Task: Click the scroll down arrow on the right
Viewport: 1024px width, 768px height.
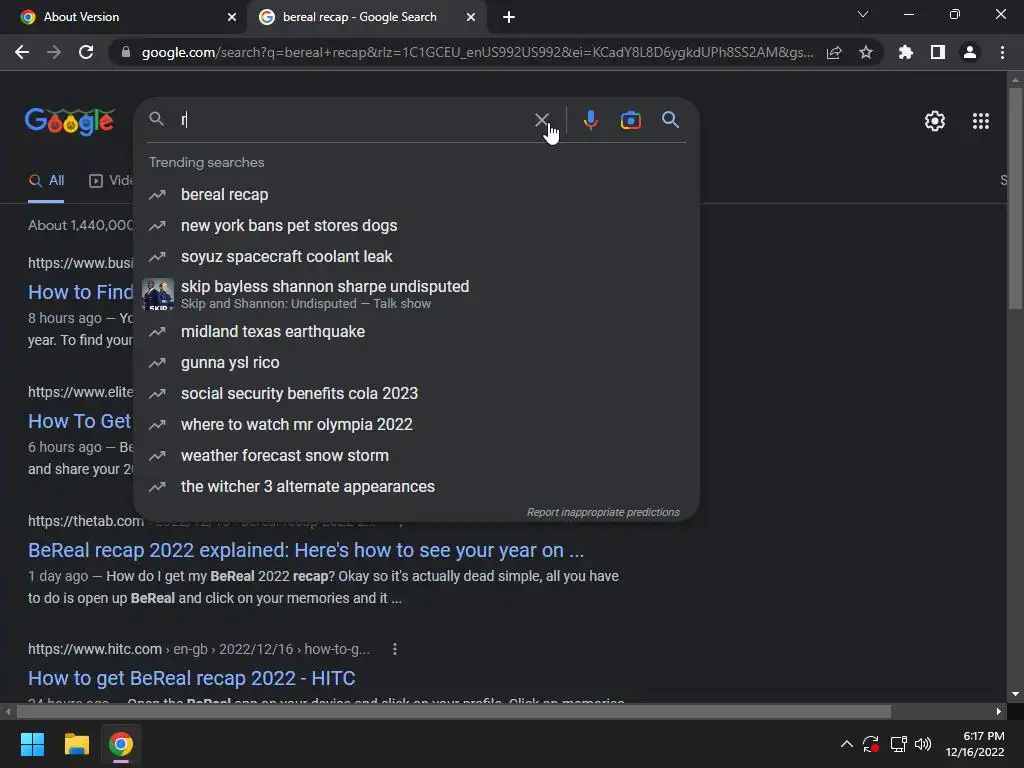Action: tap(1015, 694)
